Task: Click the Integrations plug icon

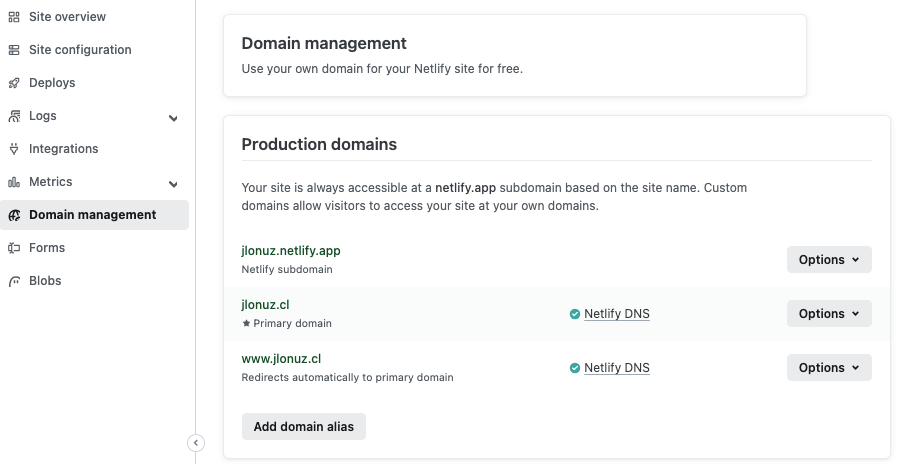Action: coord(14,149)
